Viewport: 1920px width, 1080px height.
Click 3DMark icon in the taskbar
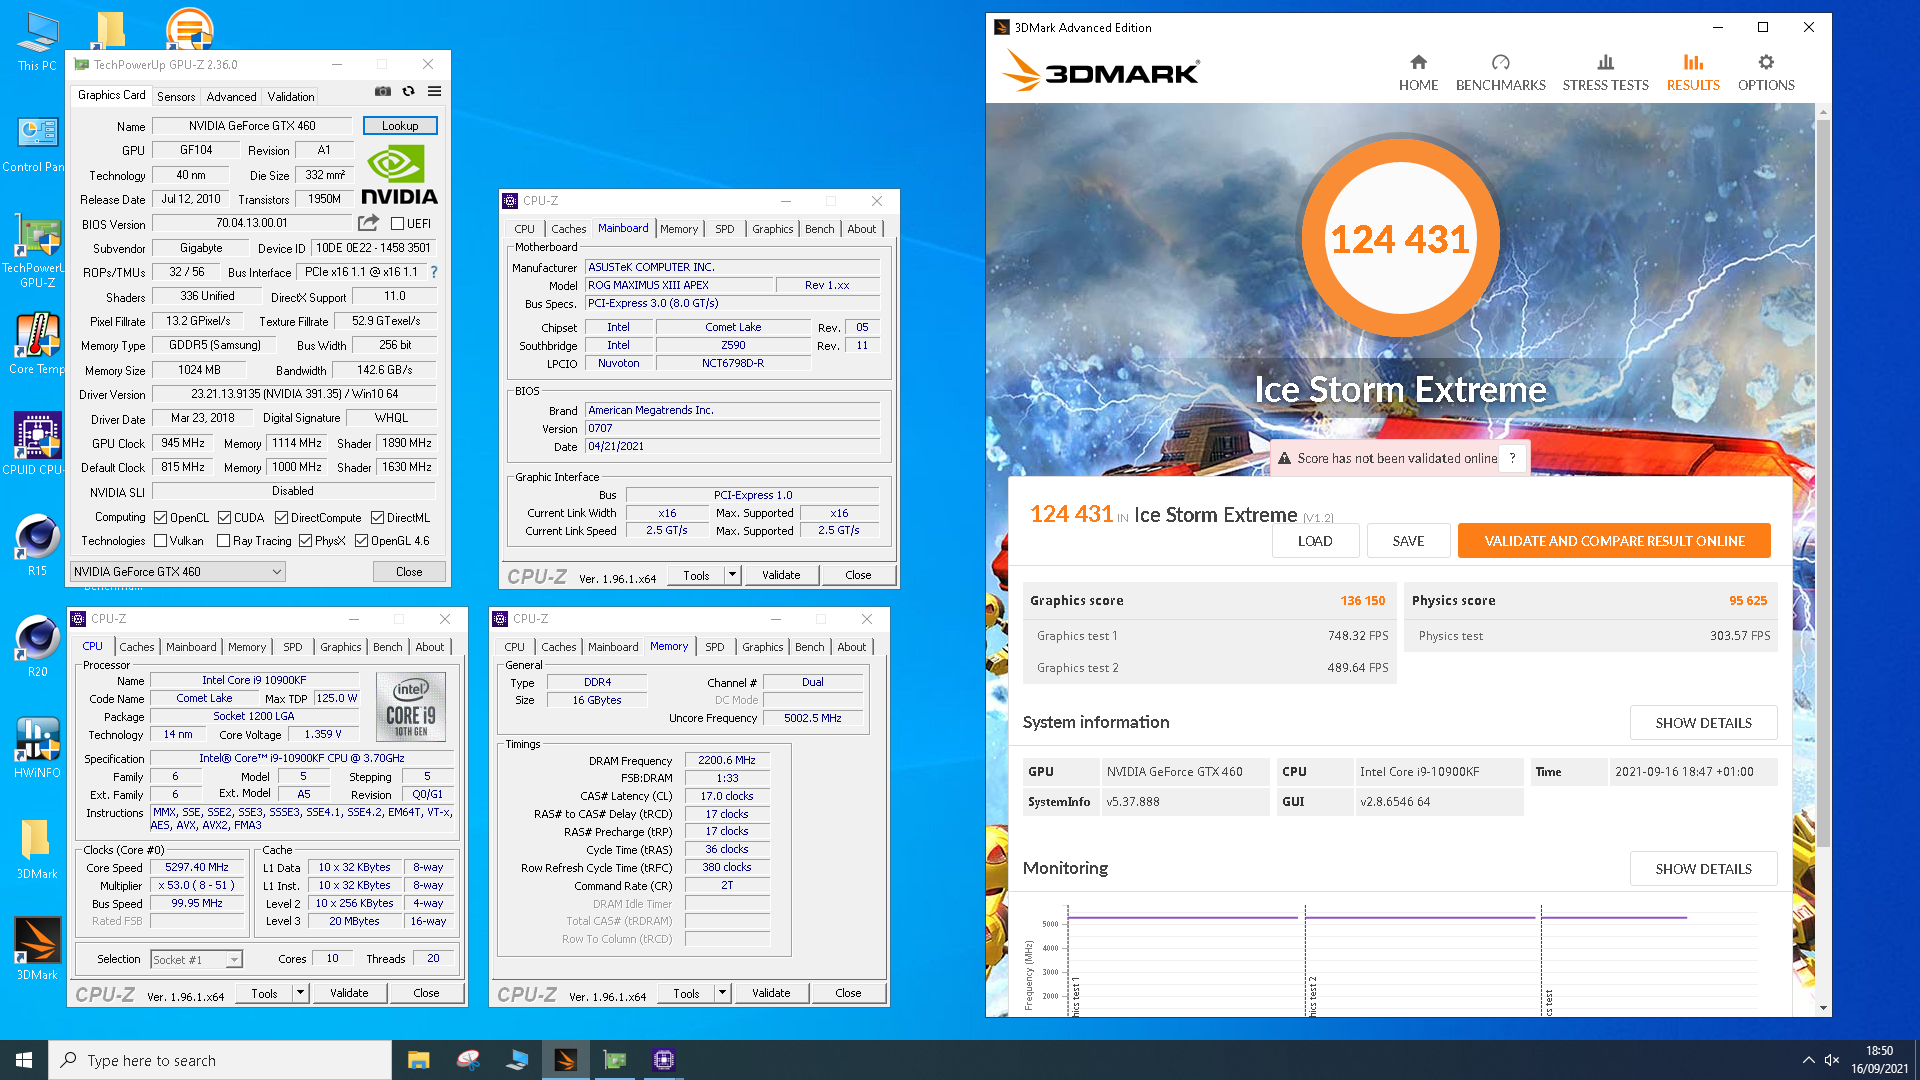click(566, 1060)
